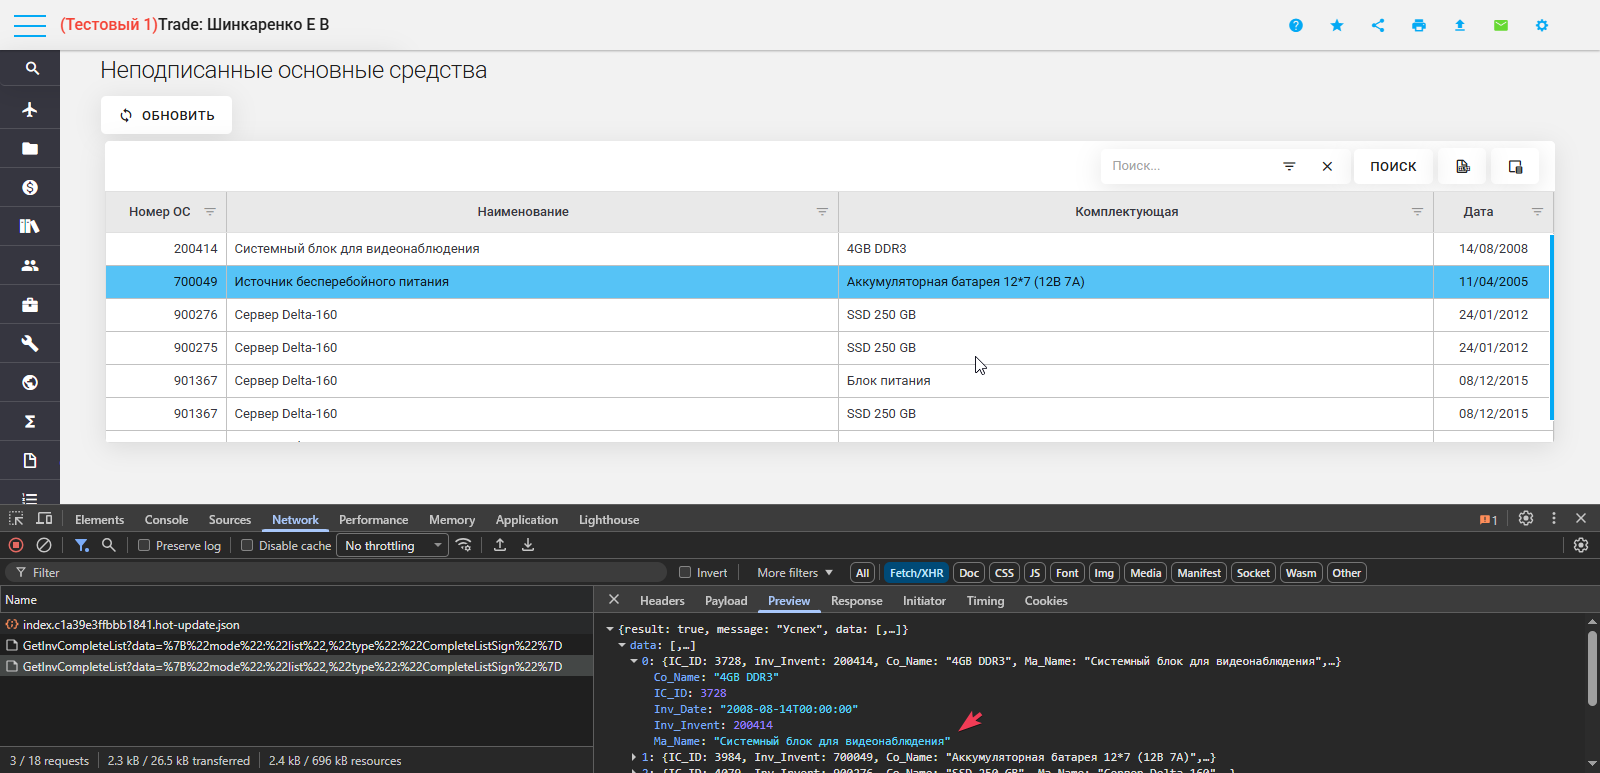Enable the Preserve log checkbox

point(145,545)
